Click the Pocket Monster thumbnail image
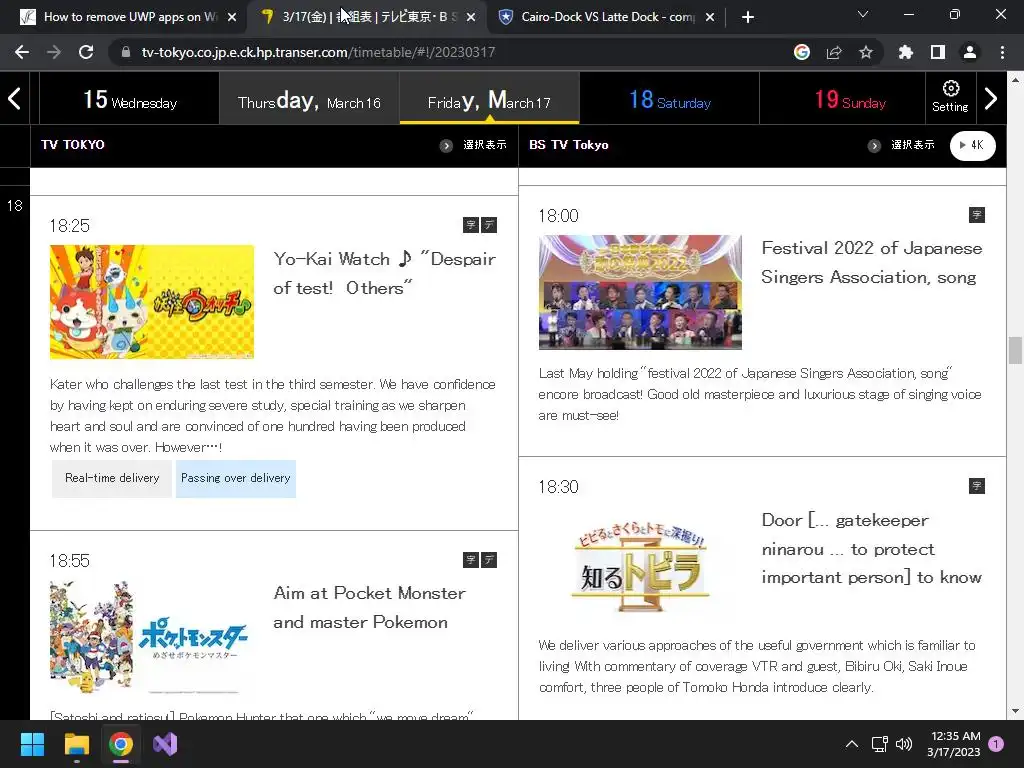 click(152, 637)
